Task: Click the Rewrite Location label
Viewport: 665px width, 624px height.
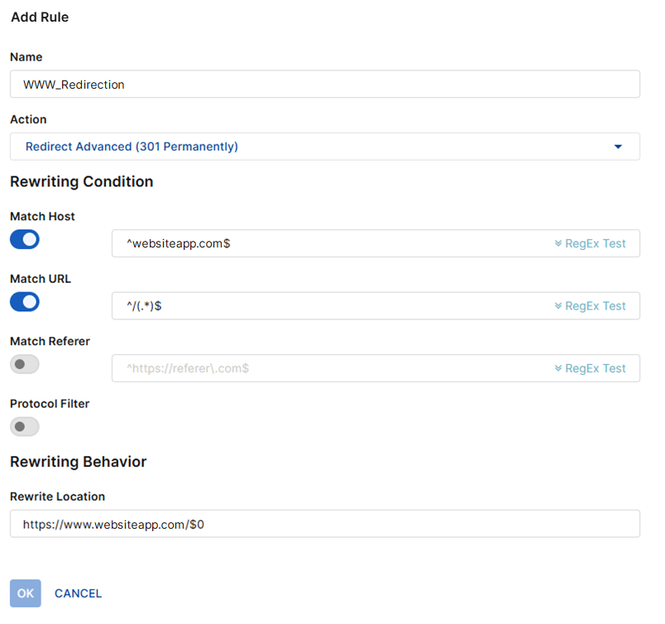Action: point(57,497)
